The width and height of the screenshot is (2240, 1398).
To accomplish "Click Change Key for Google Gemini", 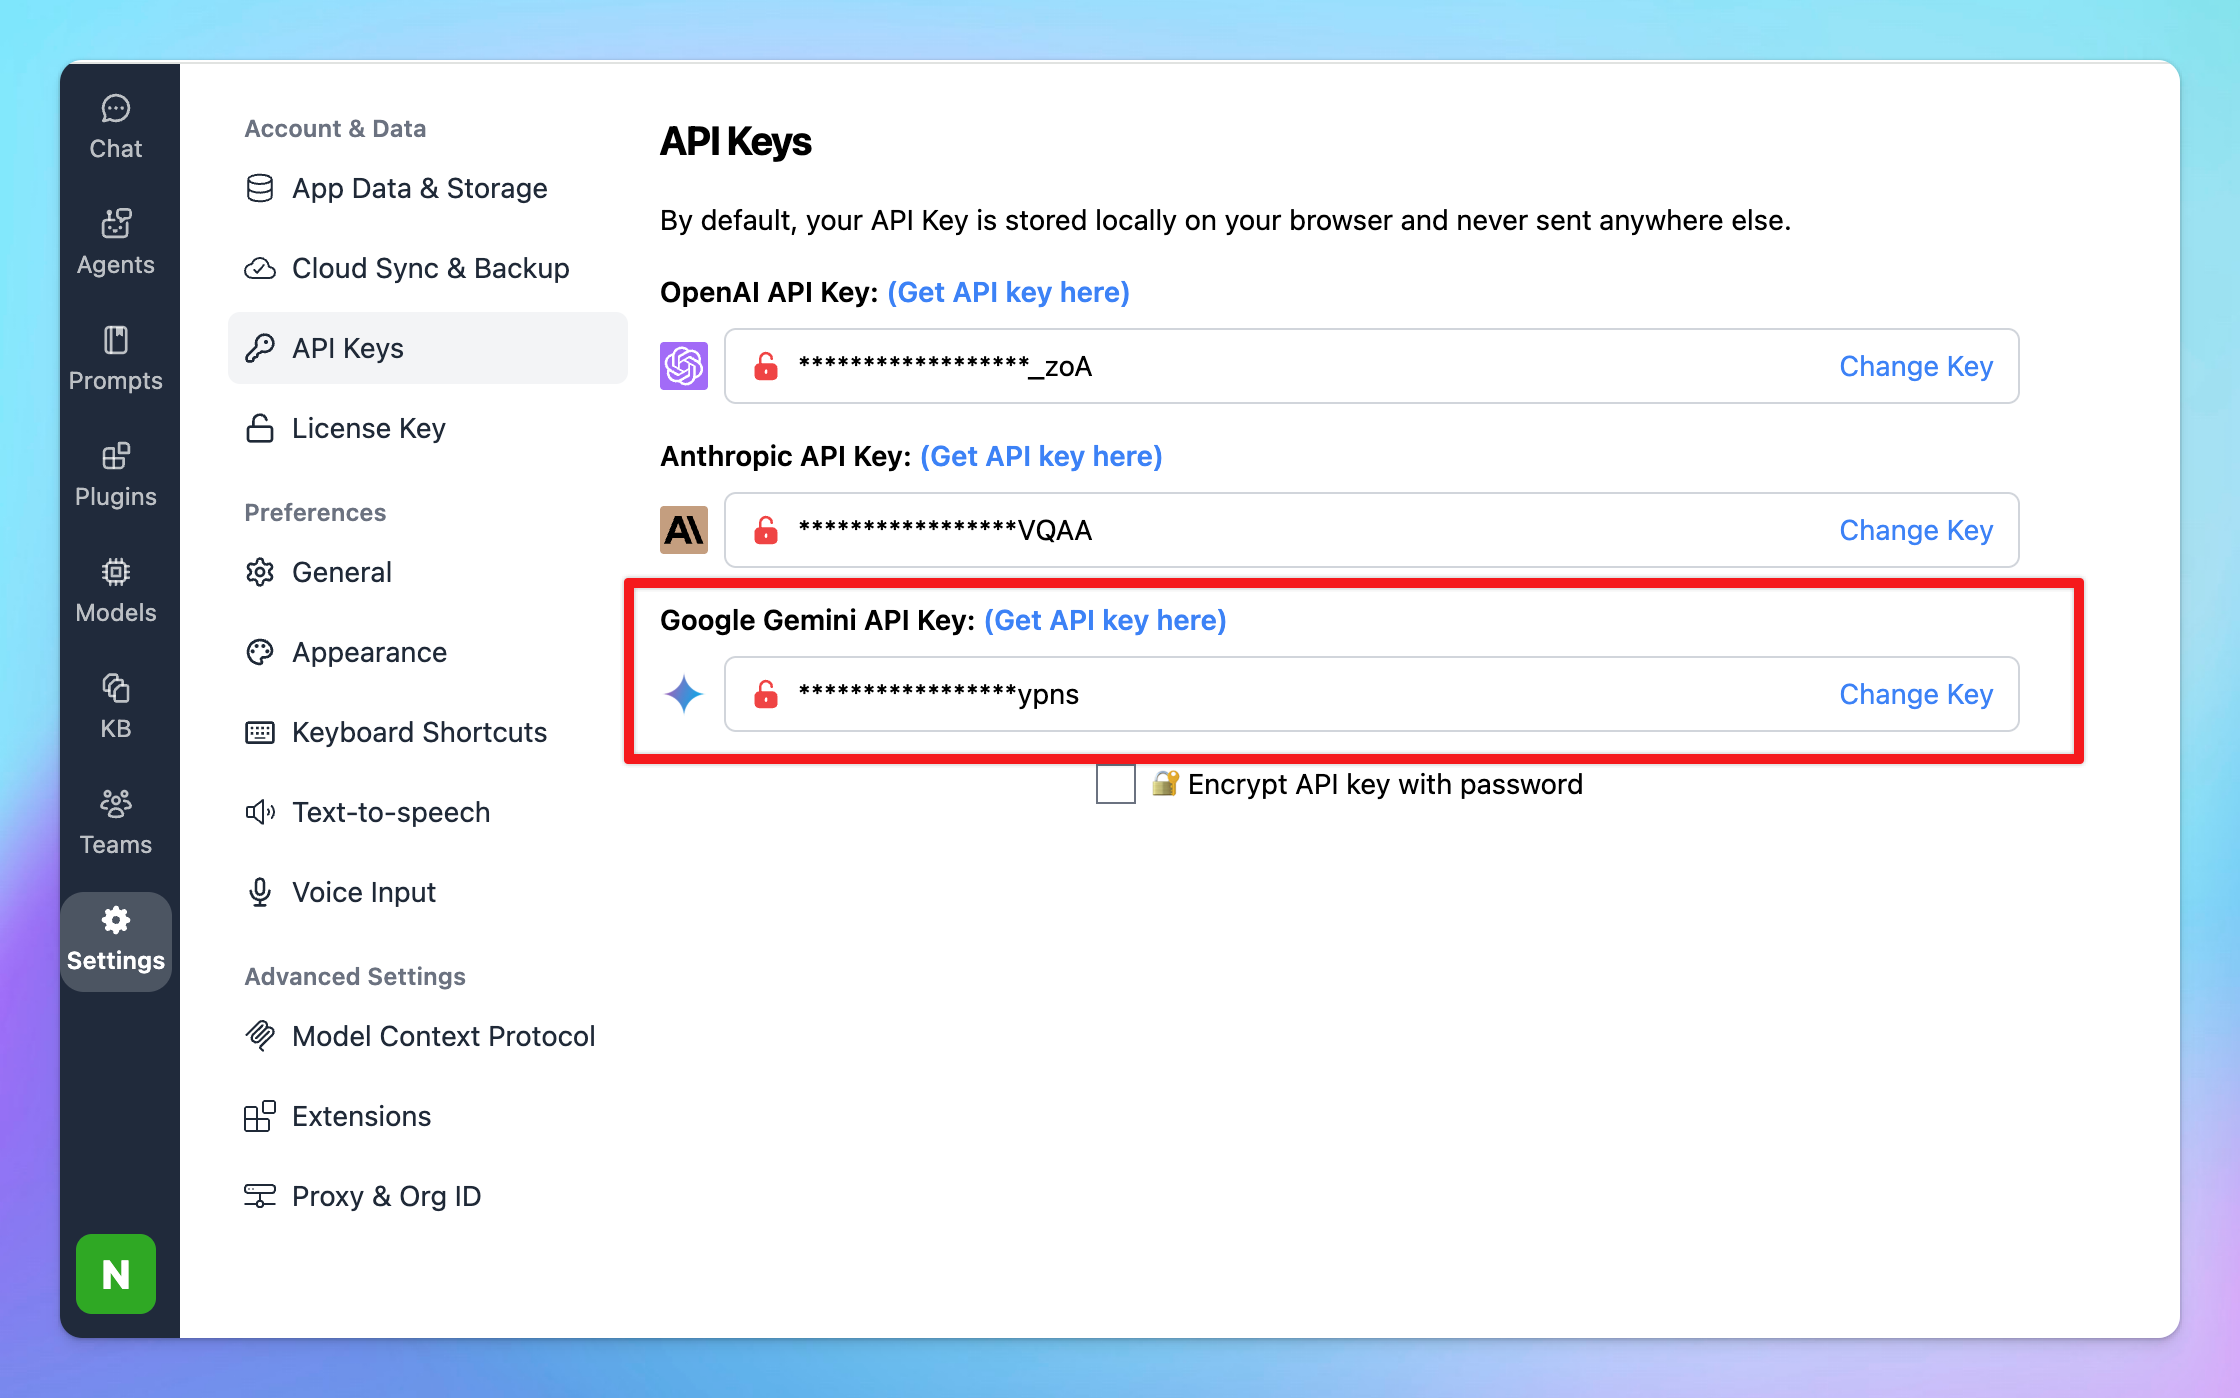I will click(x=1915, y=694).
